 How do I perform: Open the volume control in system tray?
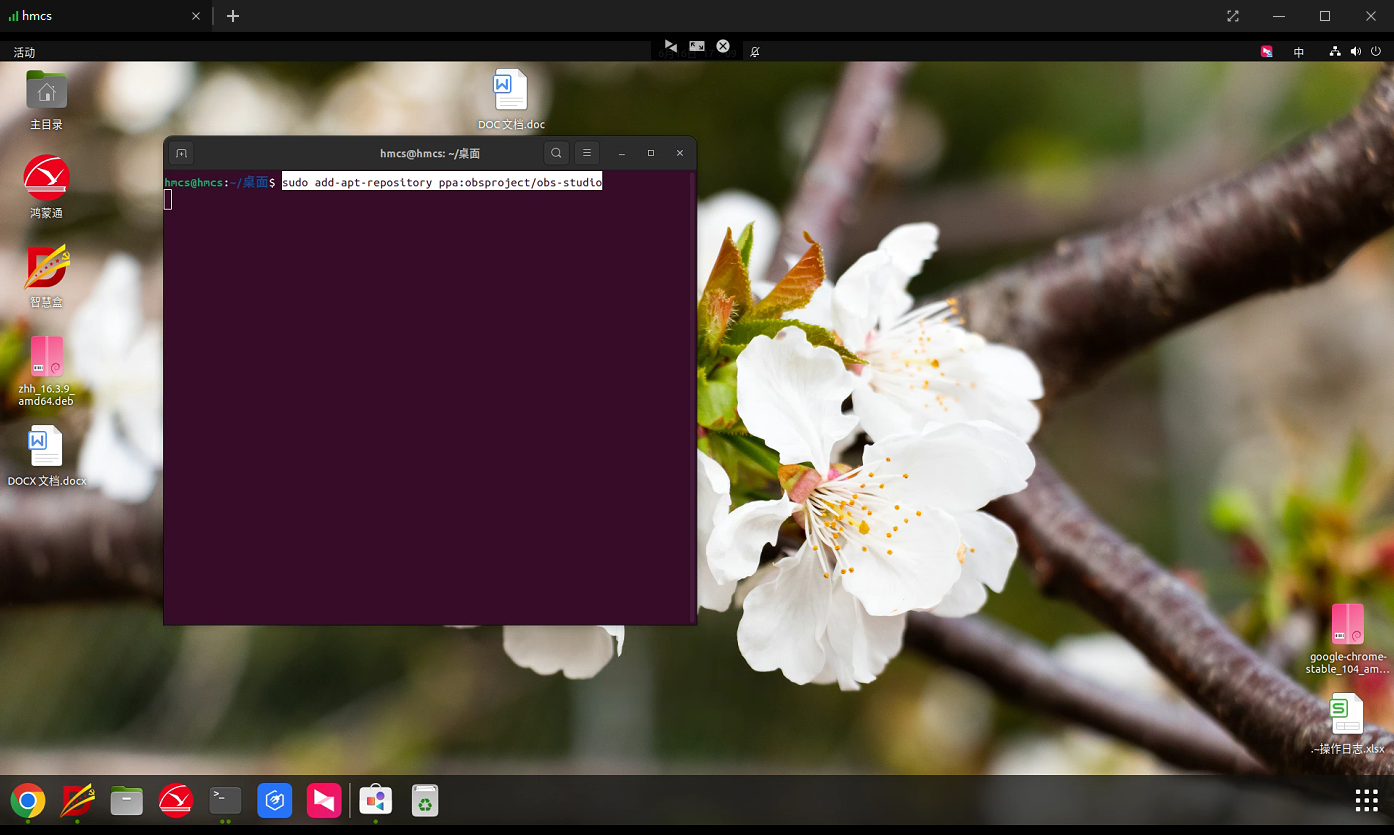coord(1355,52)
